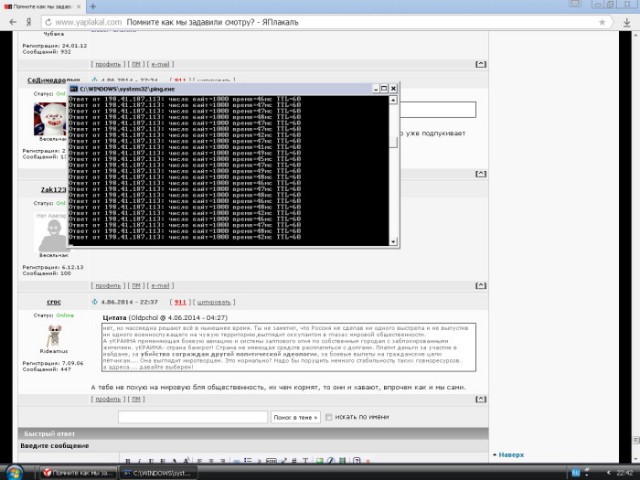Viewport: 640px width, 480px height.
Task: Click text 'Регистрация: 6.12.13'
Action: pos(53,267)
